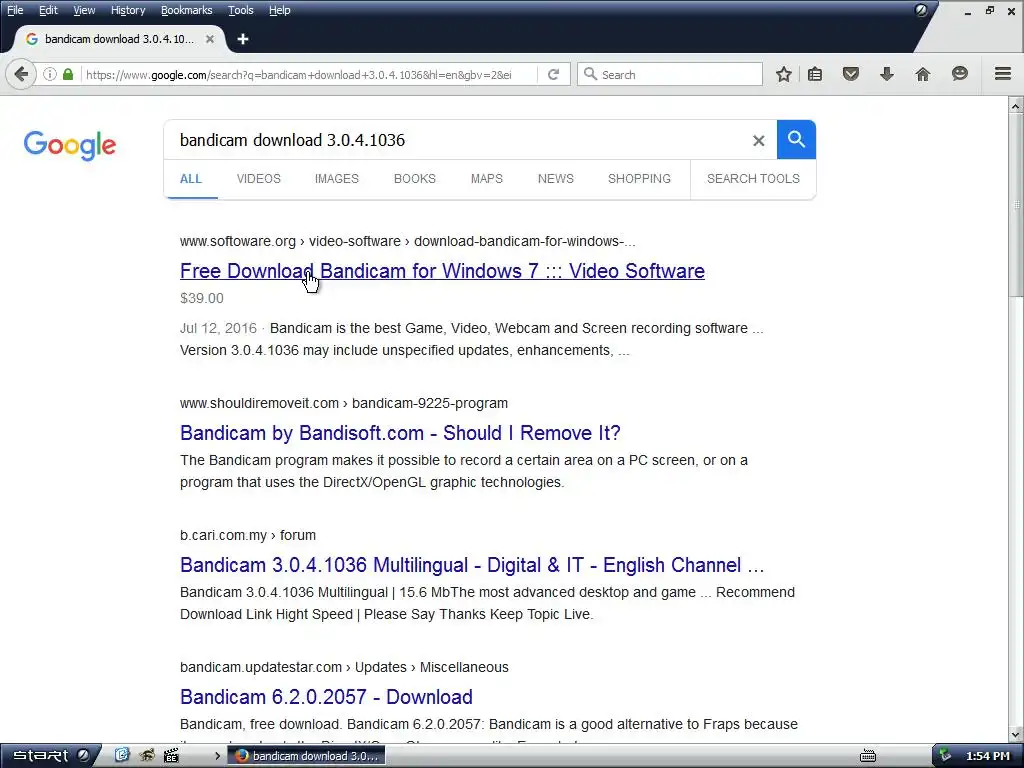The height and width of the screenshot is (768, 1024).
Task: Go back using the browser back arrow
Action: click(22, 74)
